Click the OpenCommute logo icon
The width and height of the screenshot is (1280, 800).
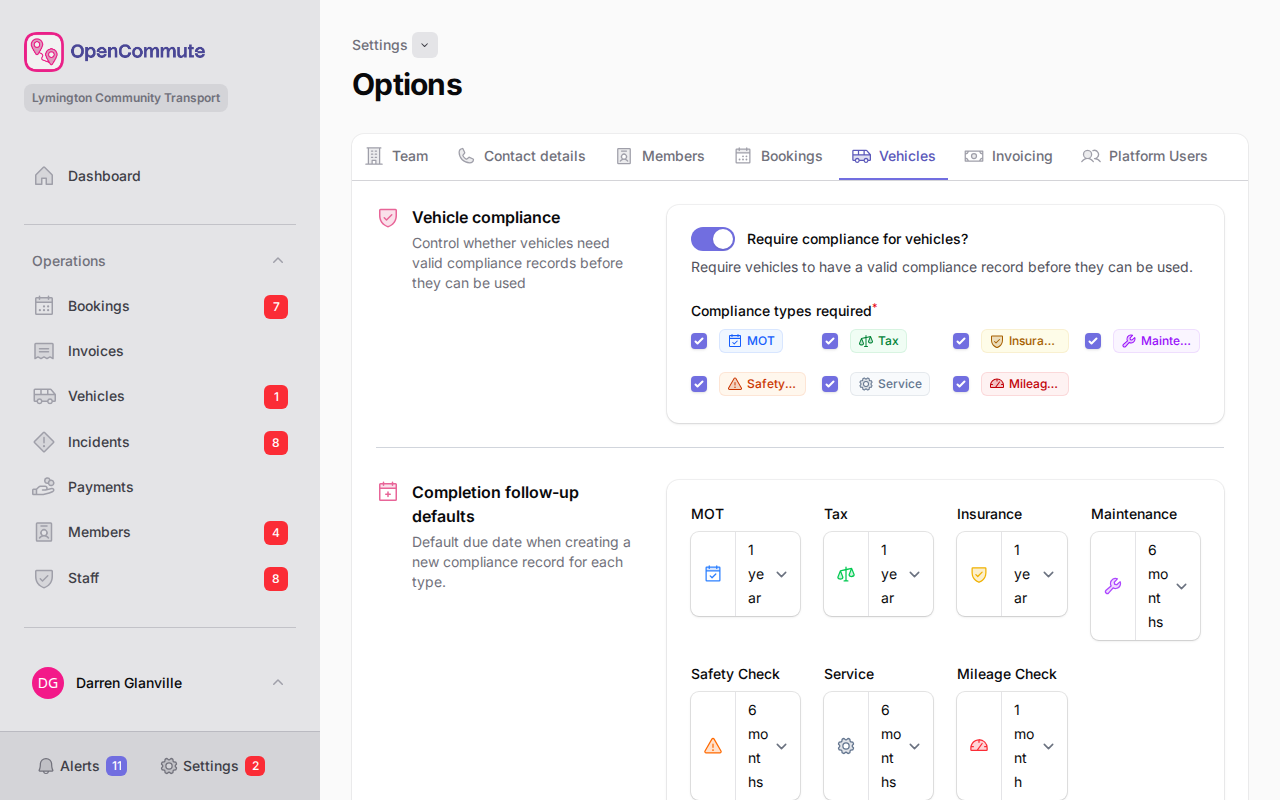click(x=44, y=52)
